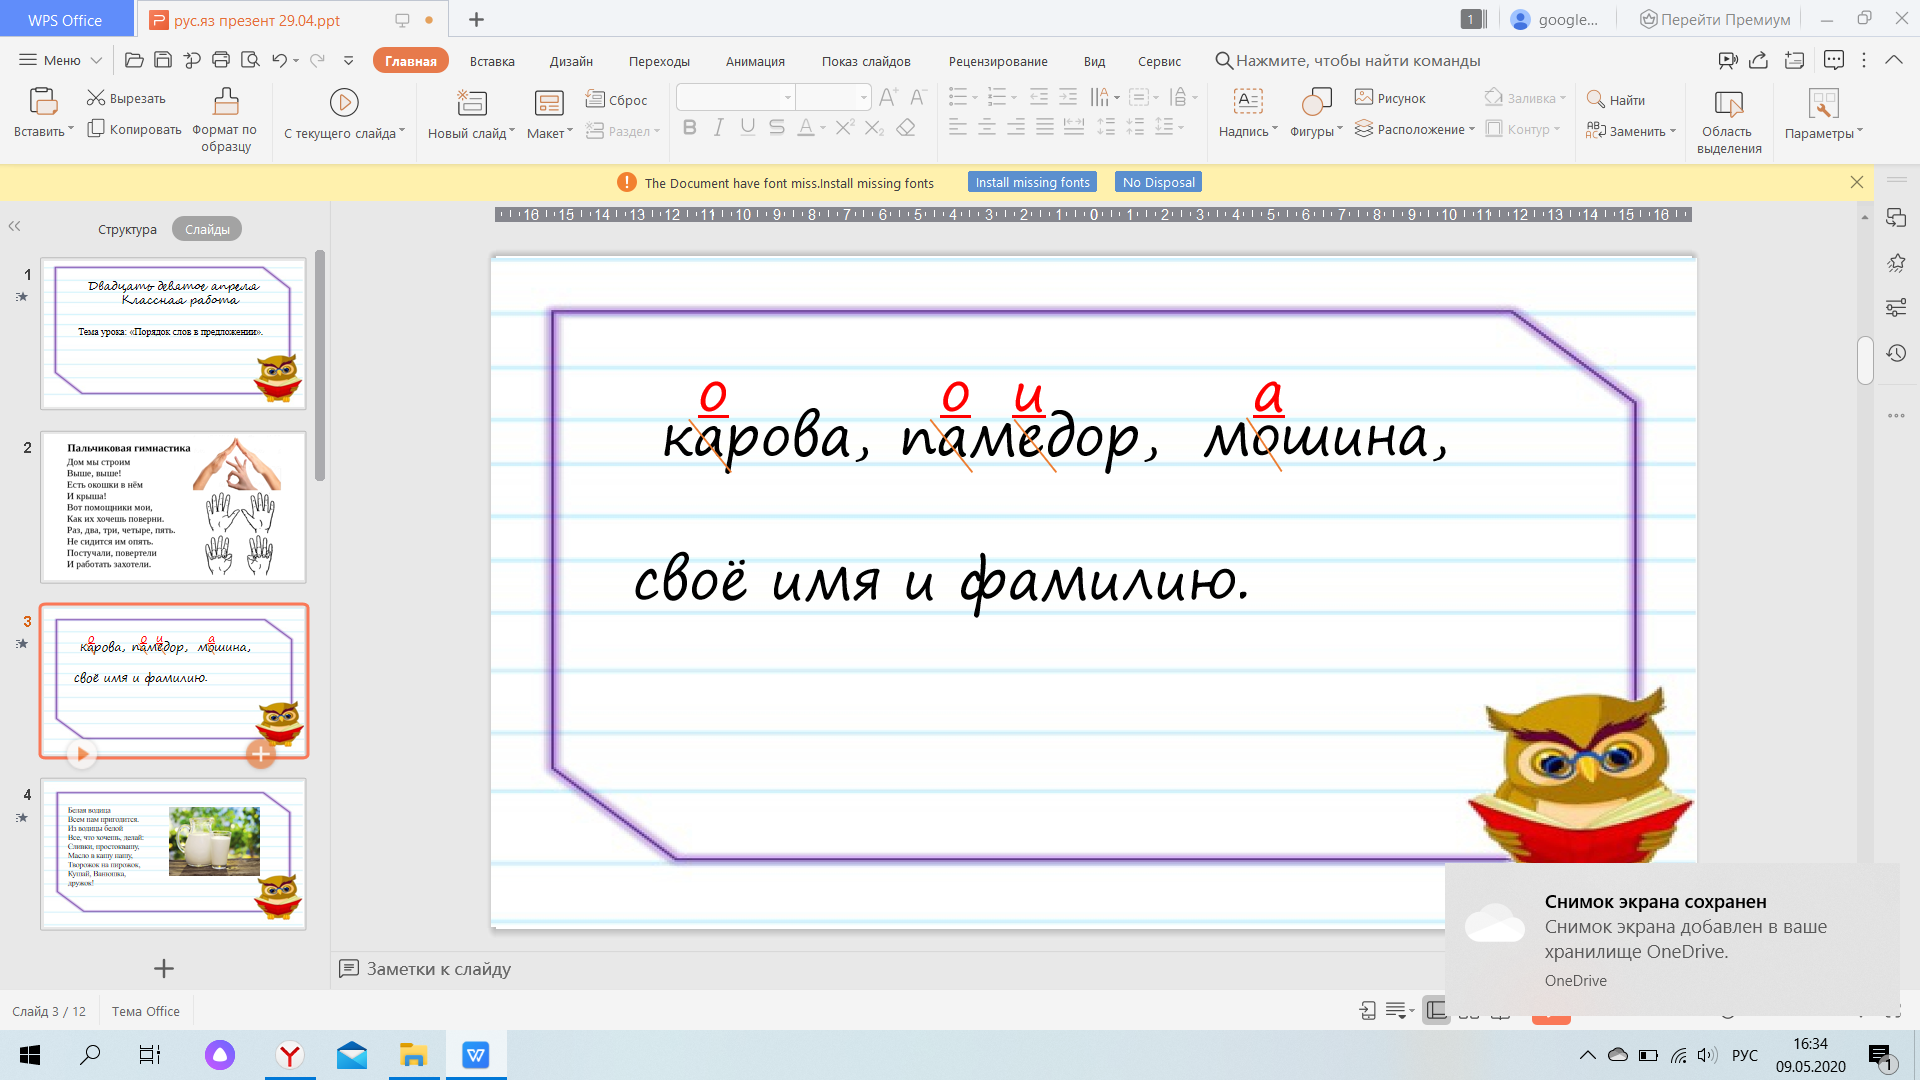Click the Shapes insert icon
The width and height of the screenshot is (1920, 1080).
1313,102
